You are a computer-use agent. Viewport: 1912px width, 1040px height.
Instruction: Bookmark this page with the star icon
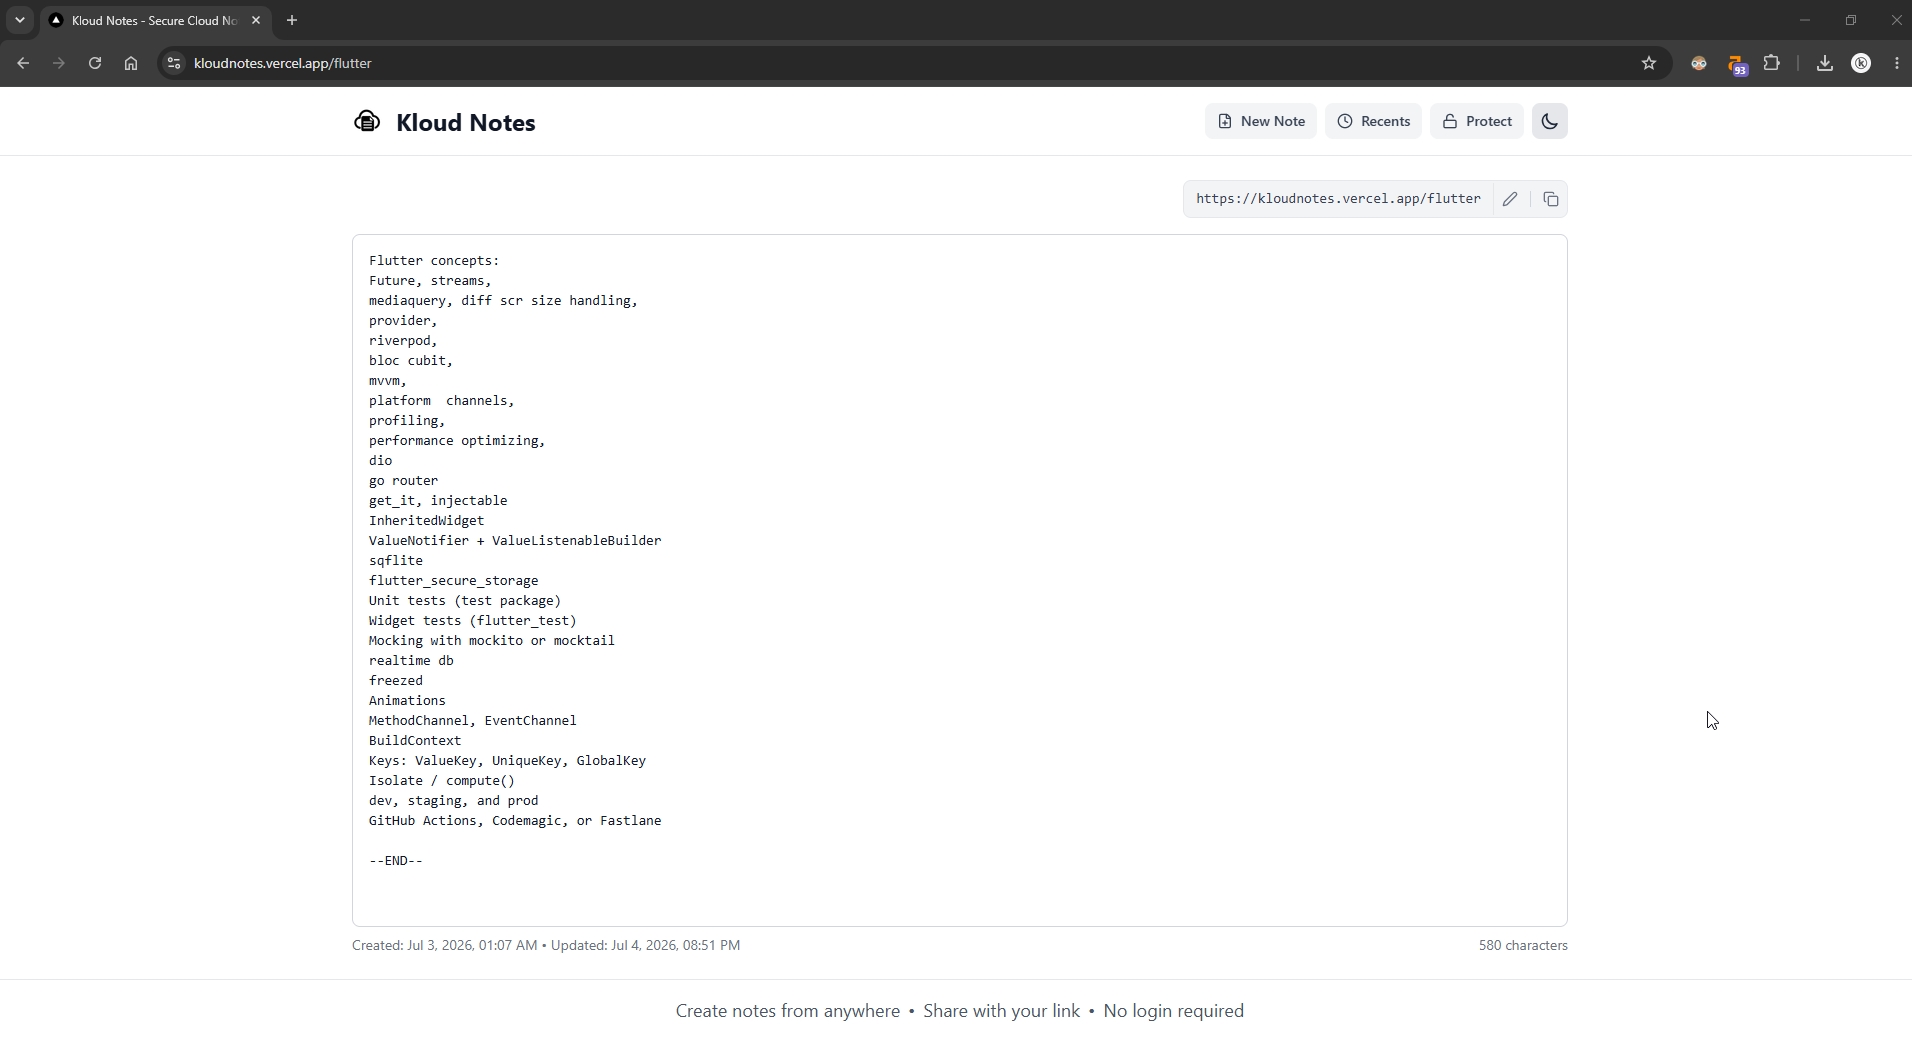[1649, 63]
